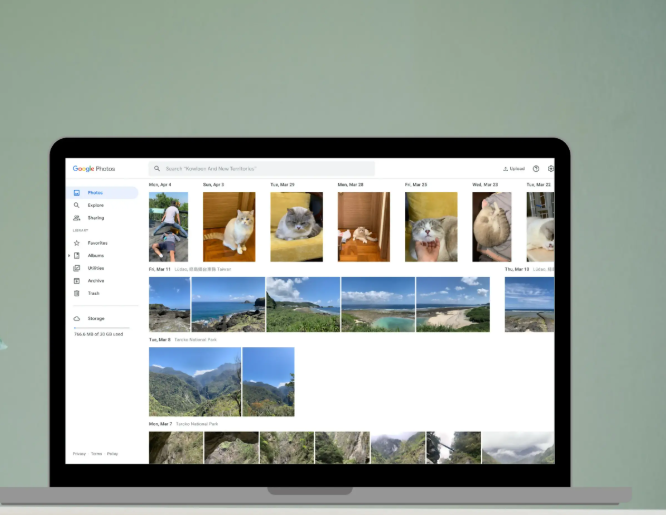Open the wide Tue, Mar 8 mountain photo
This screenshot has height=515, width=666.
pyautogui.click(x=195, y=382)
